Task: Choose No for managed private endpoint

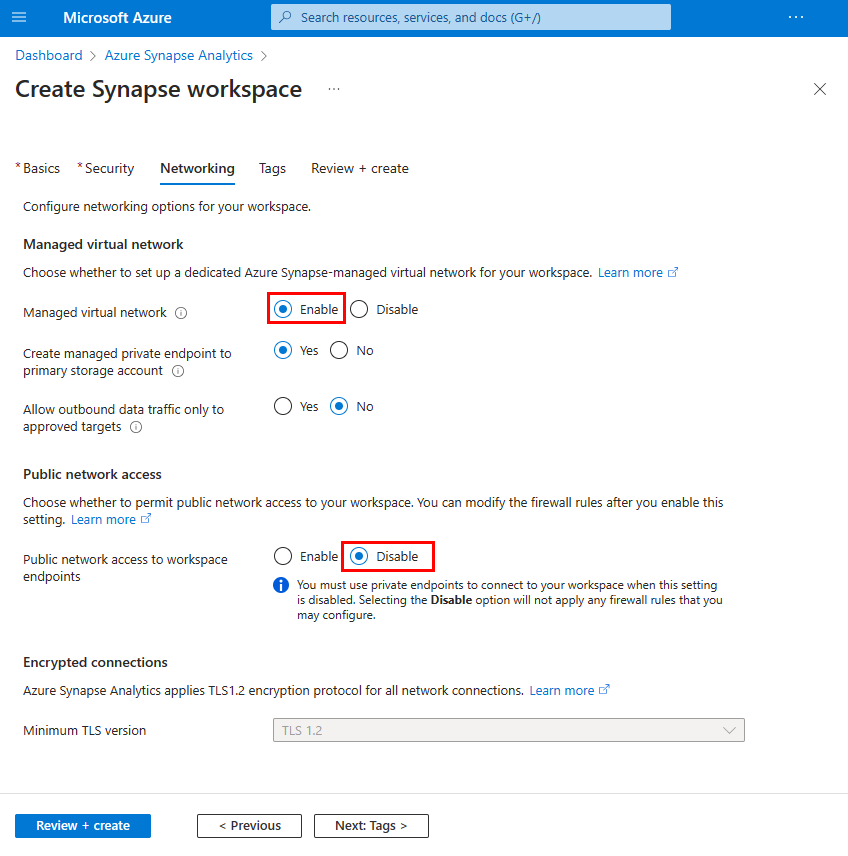Action: 339,350
